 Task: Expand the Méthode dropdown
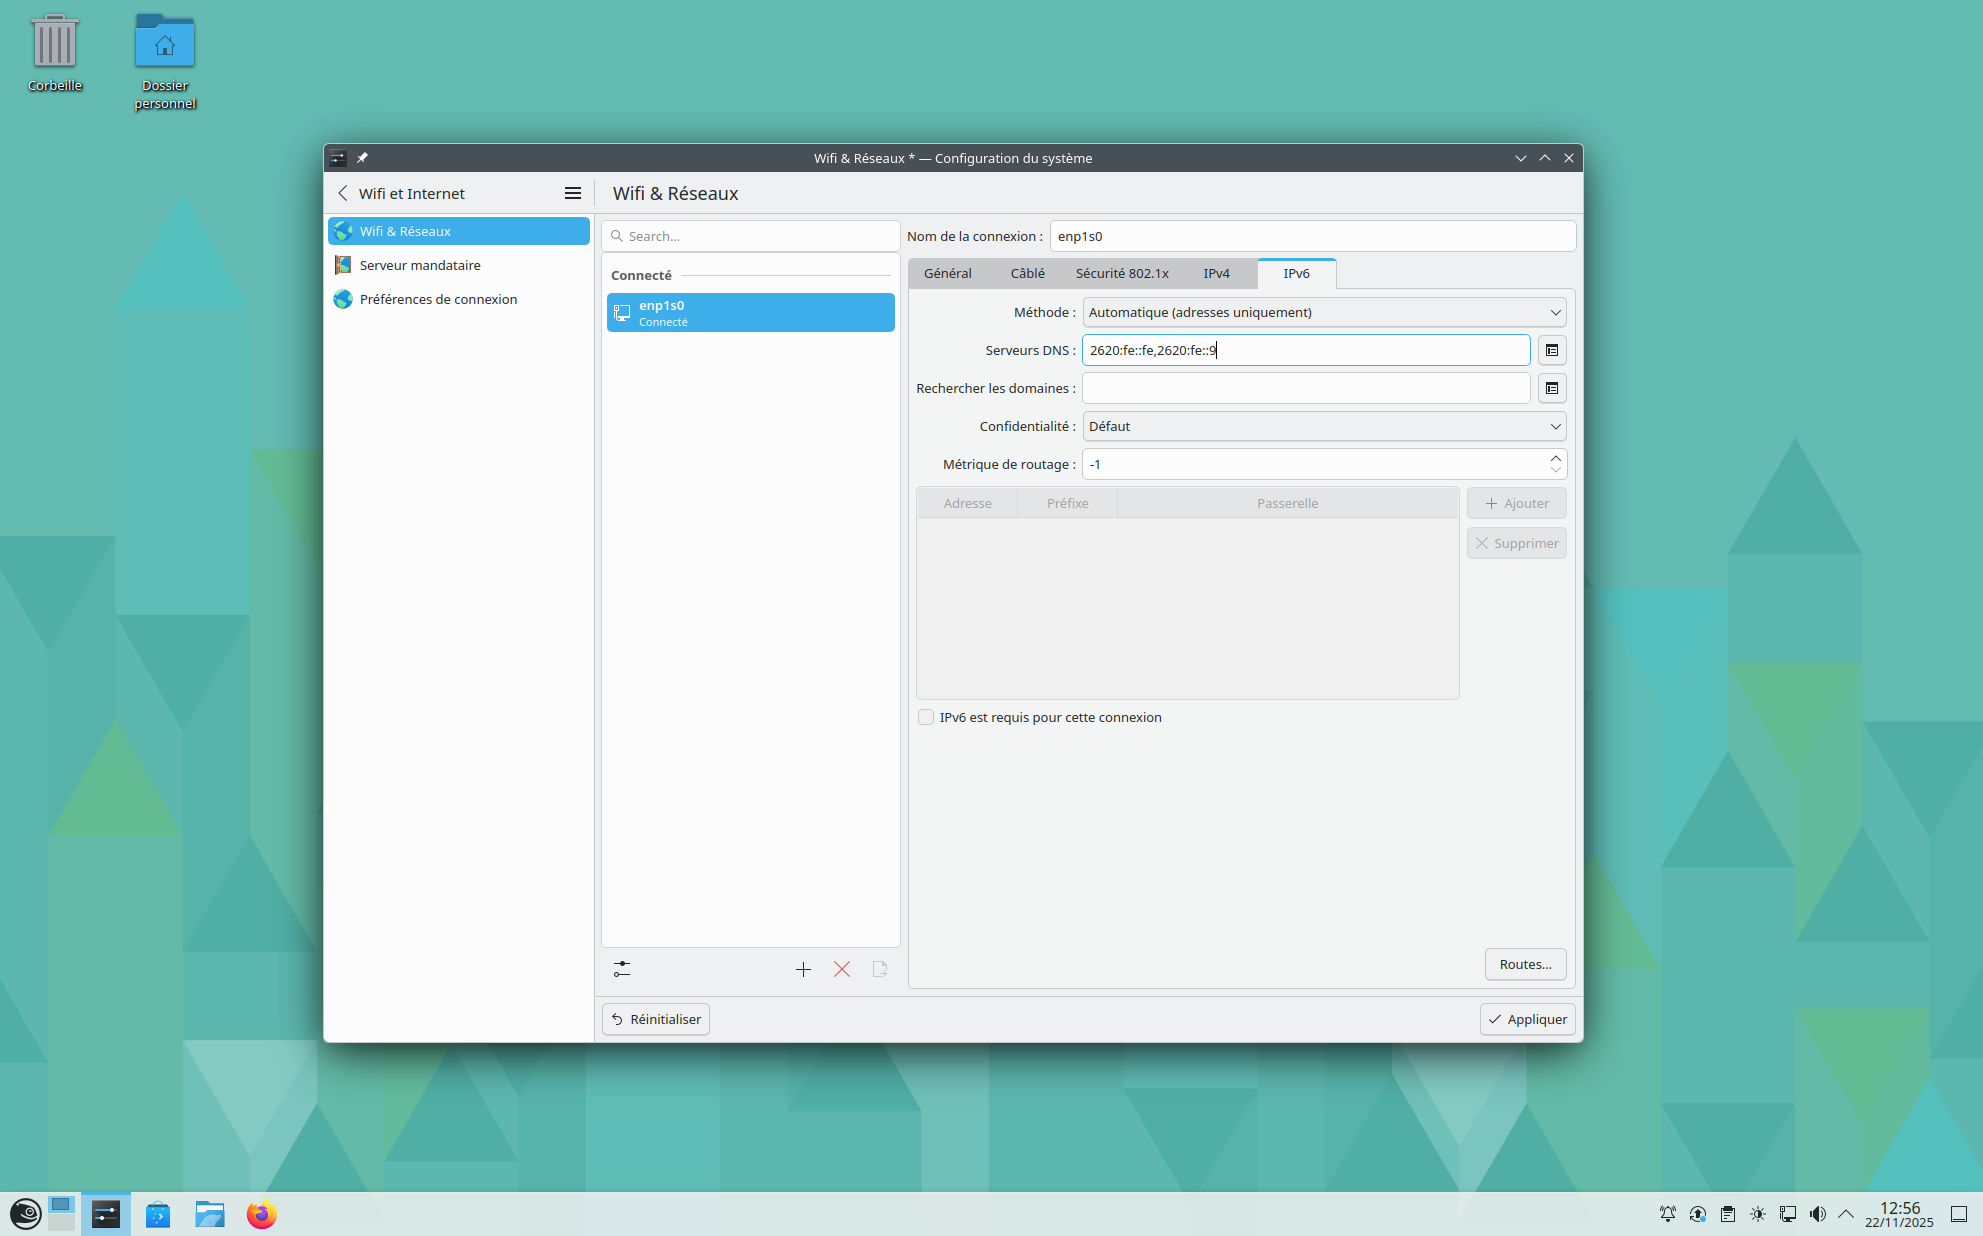coord(1324,312)
